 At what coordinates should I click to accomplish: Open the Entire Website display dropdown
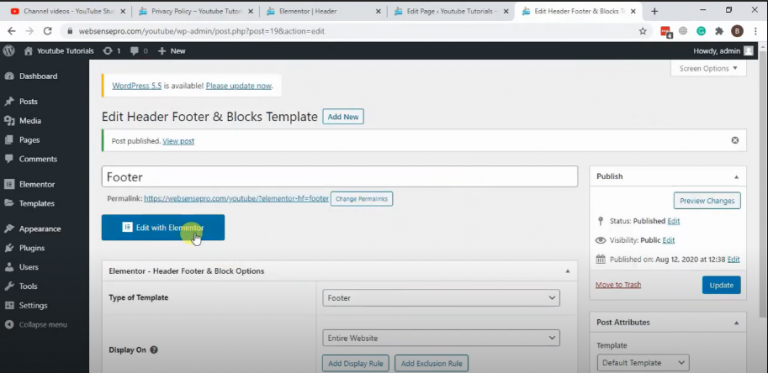(441, 338)
